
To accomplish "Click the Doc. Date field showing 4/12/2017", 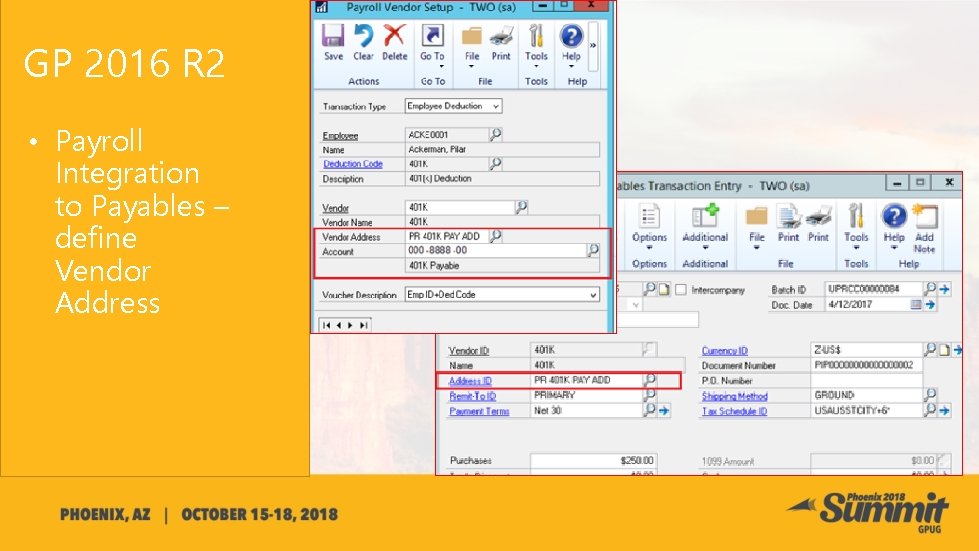I will pos(867,305).
